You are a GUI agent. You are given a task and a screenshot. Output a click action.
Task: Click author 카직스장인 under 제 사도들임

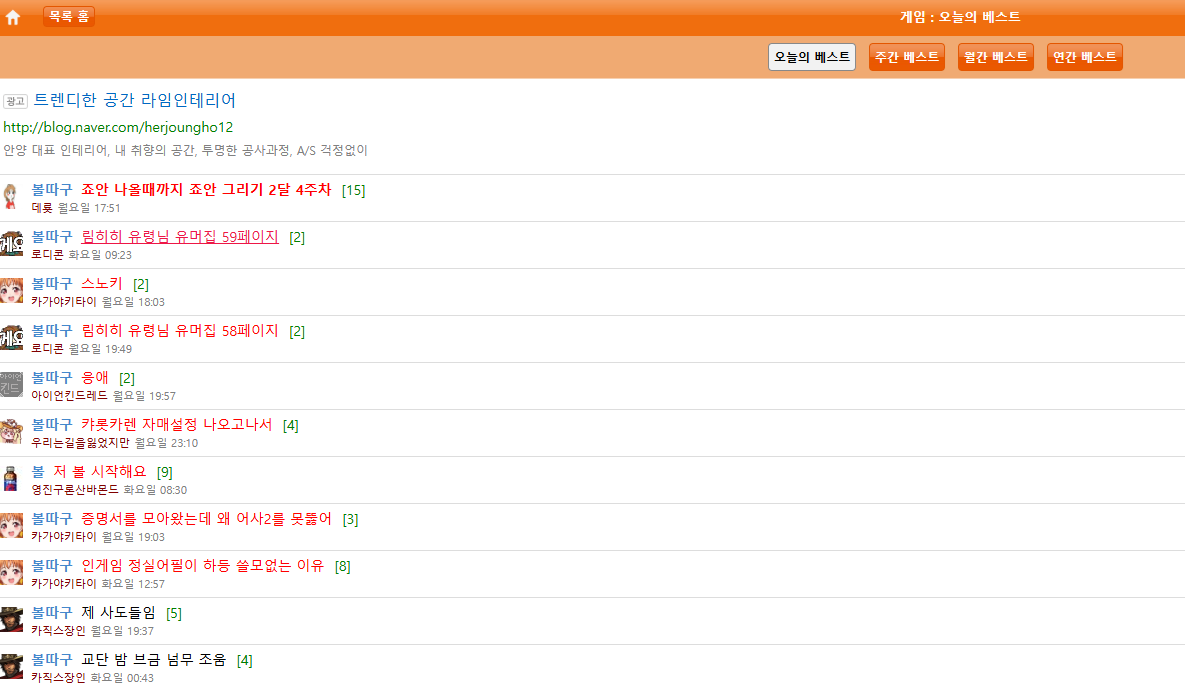click(x=58, y=631)
